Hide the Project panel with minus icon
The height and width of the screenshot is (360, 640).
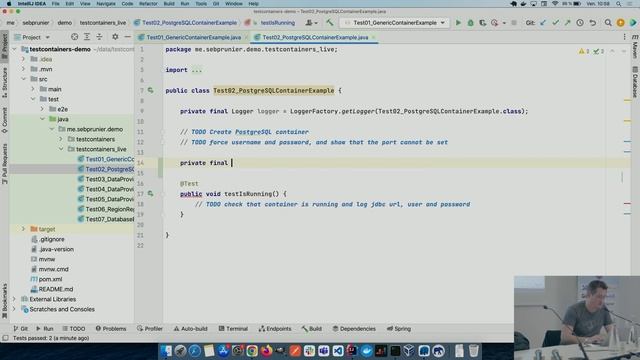click(x=127, y=37)
